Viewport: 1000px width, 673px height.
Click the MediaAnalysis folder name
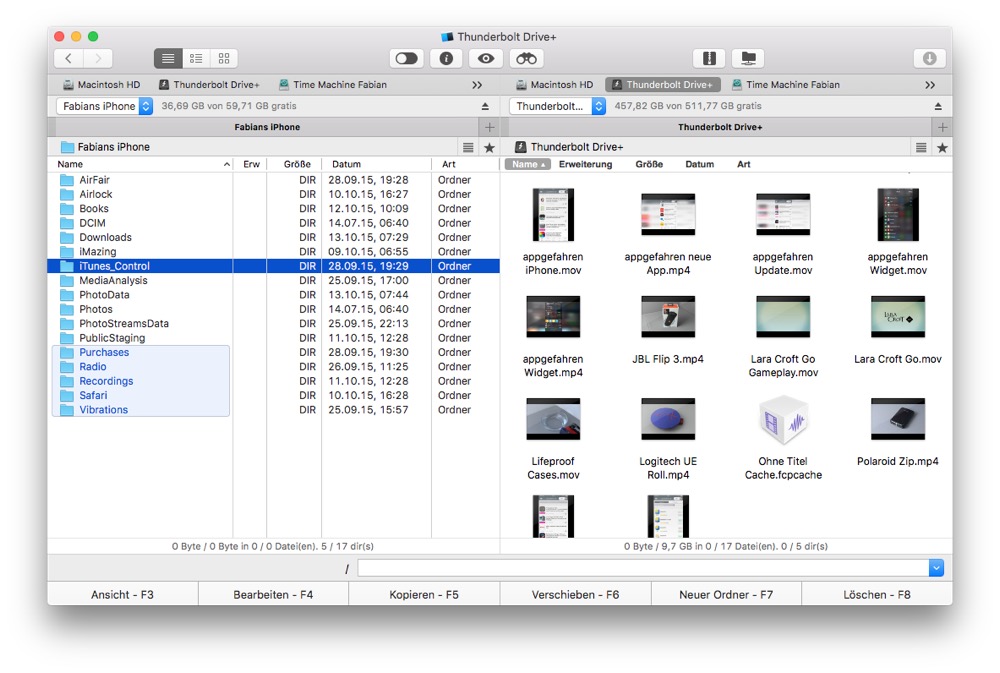coord(113,281)
